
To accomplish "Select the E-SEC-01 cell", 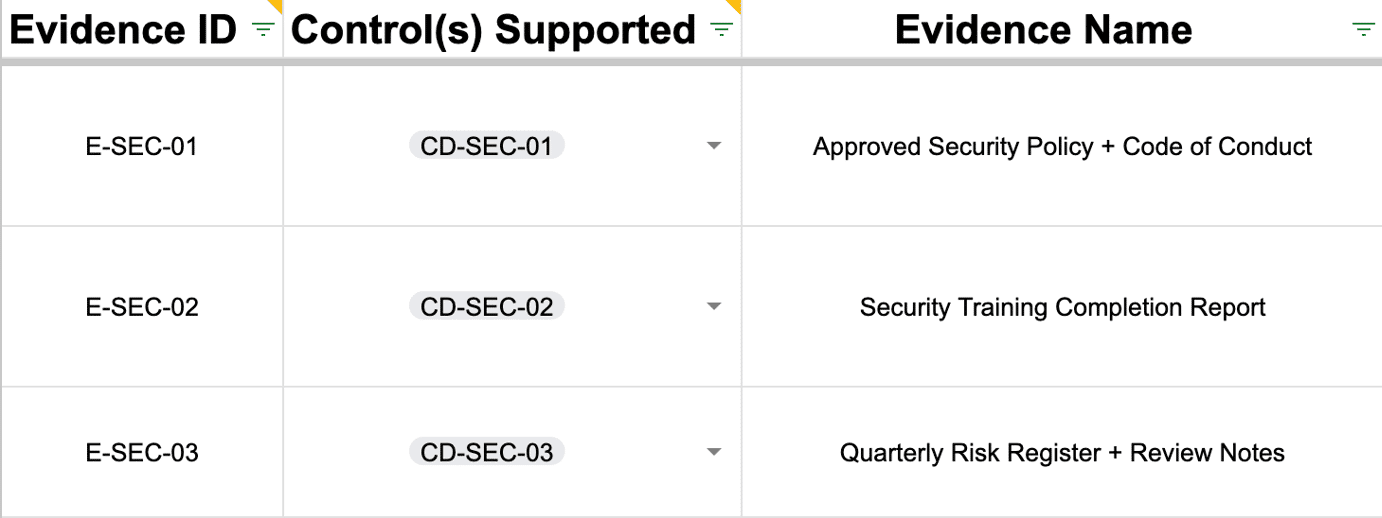I will (141, 146).
